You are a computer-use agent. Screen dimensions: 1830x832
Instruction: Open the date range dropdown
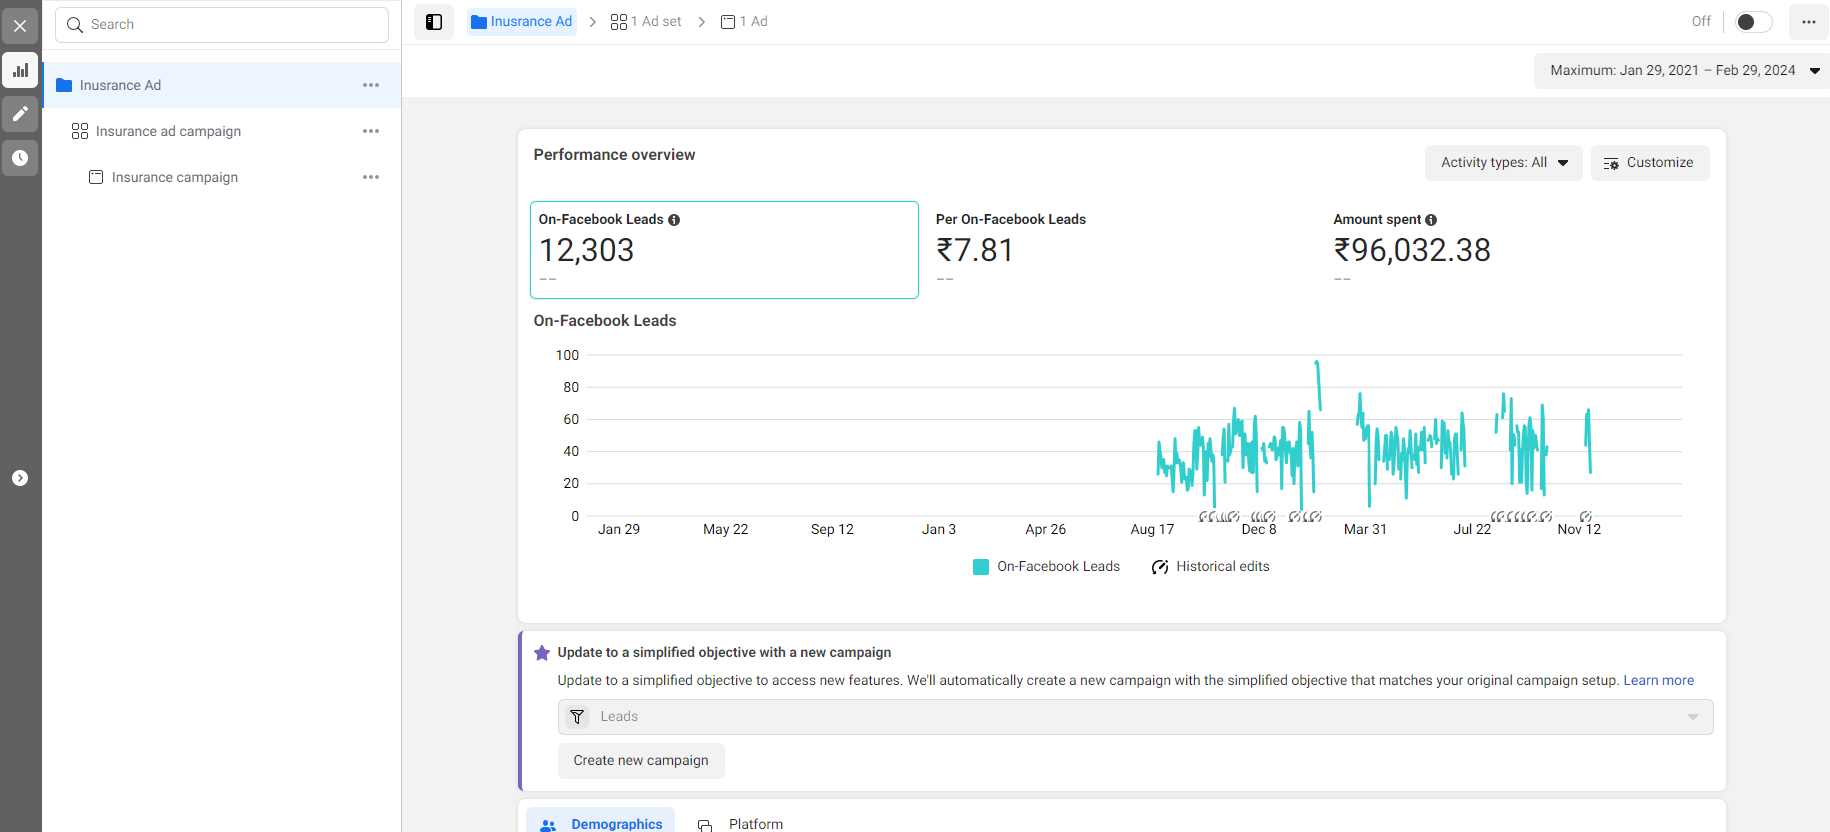tap(1683, 71)
